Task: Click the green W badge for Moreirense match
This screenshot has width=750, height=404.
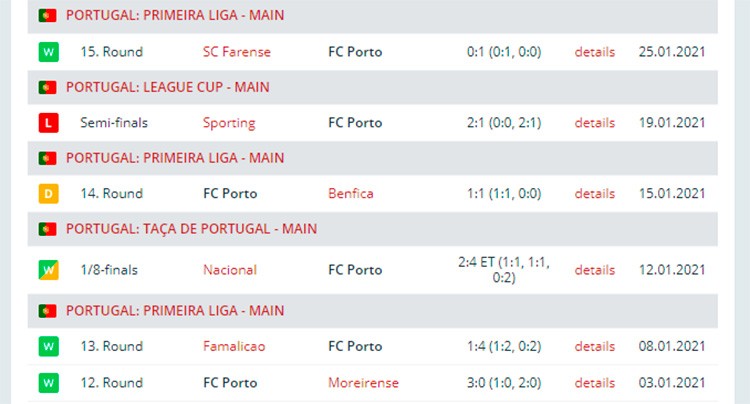Action: 48,382
